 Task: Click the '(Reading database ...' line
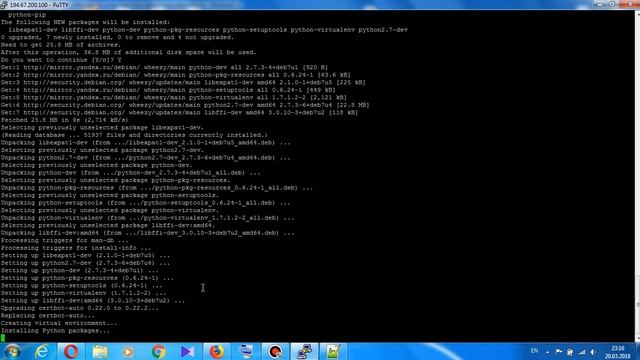point(134,135)
